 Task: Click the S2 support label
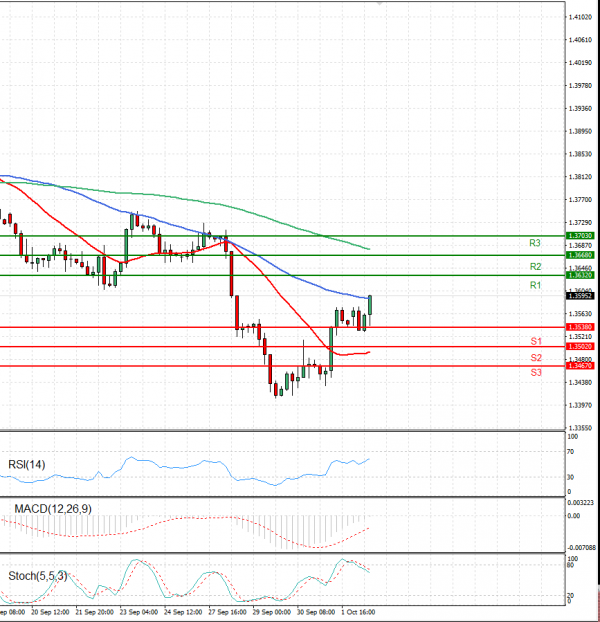536,358
